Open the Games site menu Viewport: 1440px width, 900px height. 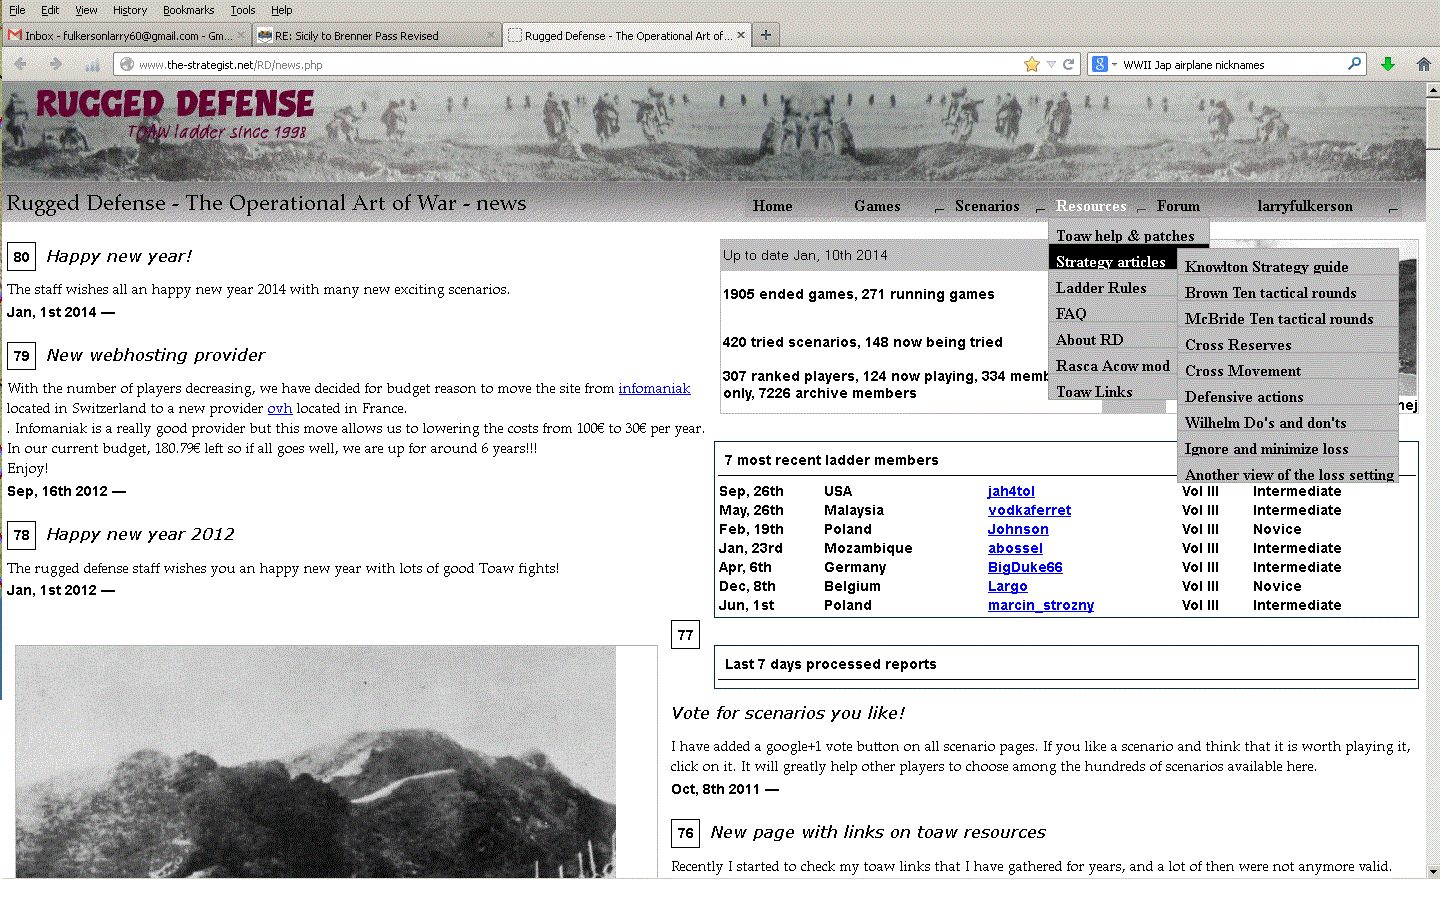click(x=877, y=206)
